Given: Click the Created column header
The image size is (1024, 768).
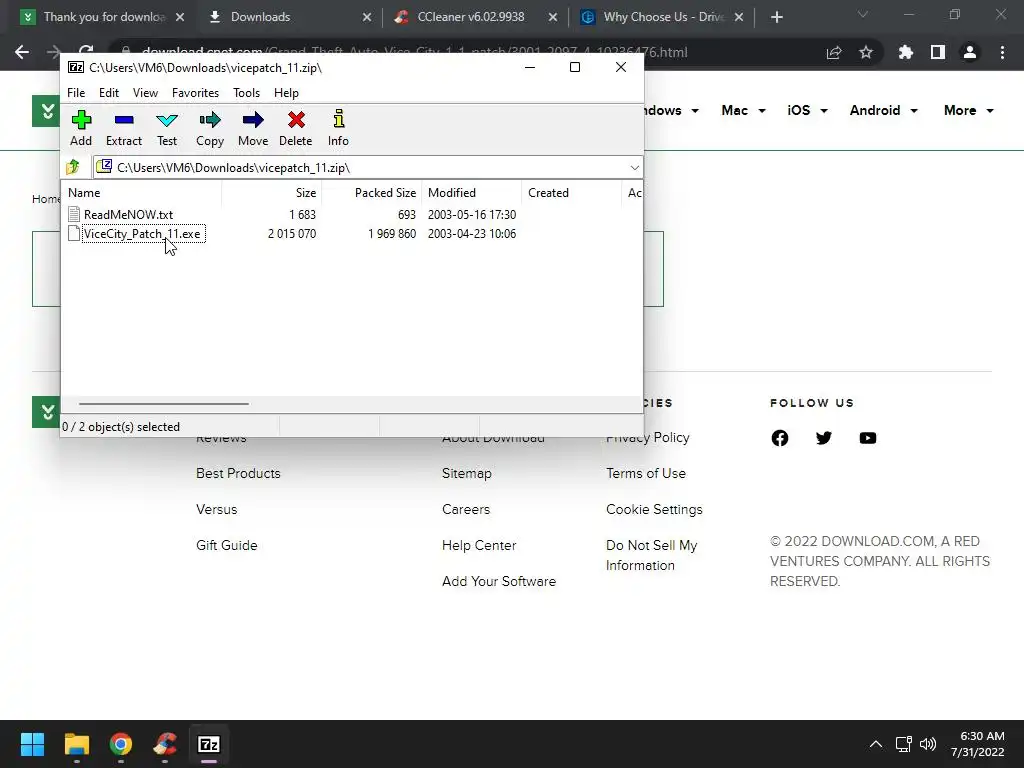Looking at the screenshot, I should pyautogui.click(x=571, y=193).
